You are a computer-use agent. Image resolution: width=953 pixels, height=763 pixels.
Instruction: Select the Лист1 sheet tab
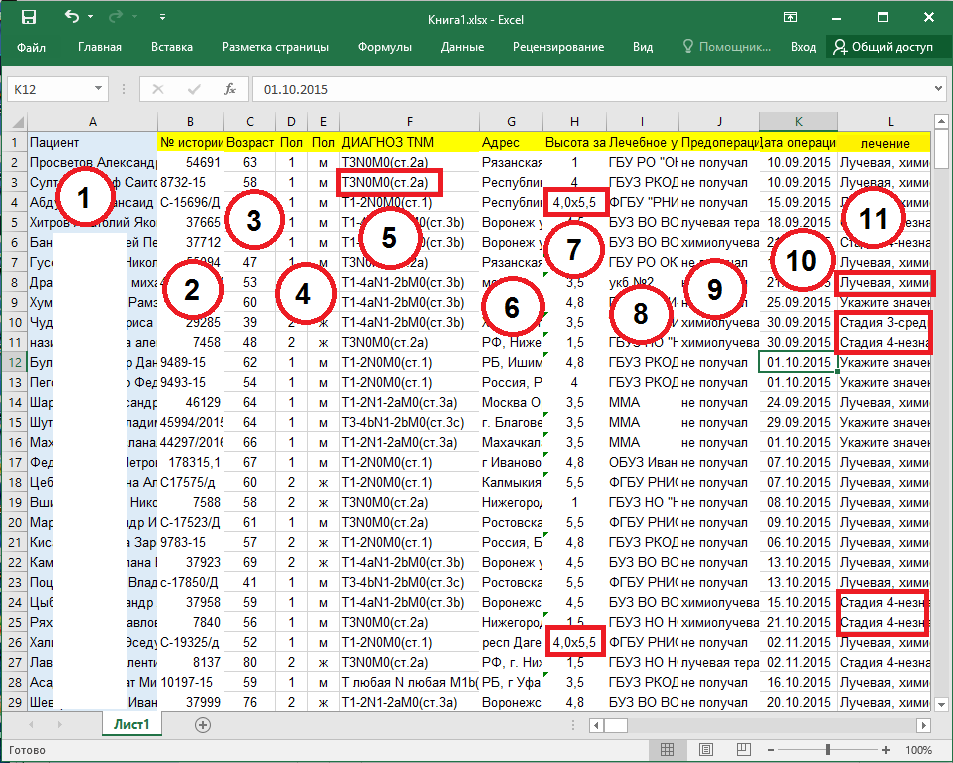point(131,725)
